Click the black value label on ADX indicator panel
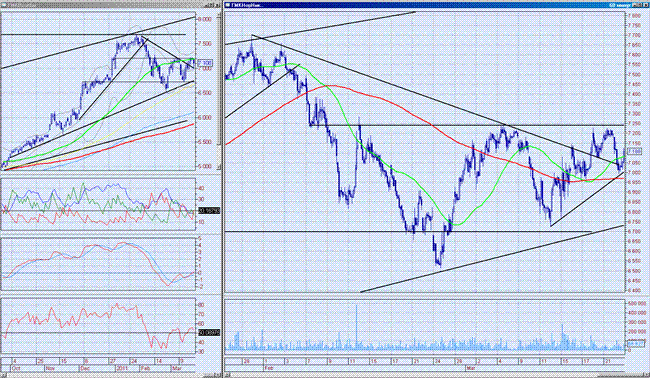The height and width of the screenshot is (378, 650). coord(209,211)
